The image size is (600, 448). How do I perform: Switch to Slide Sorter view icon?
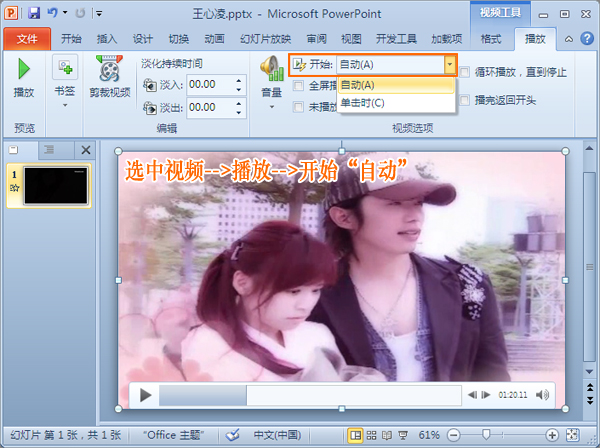point(371,435)
